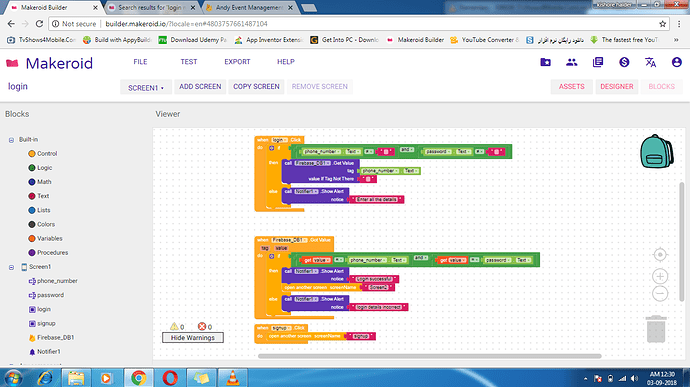Bookmark this page with the star icon
Viewport: 690px width, 387px height.
(662, 24)
